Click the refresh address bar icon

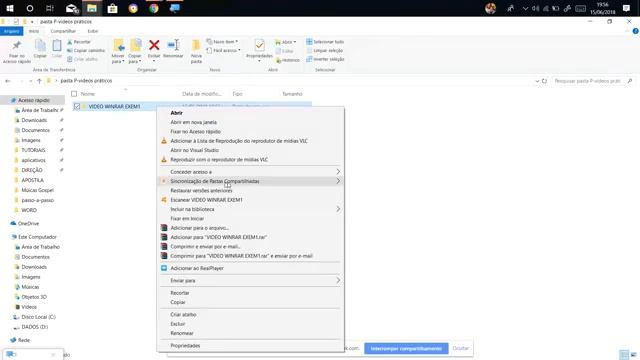coord(544,81)
